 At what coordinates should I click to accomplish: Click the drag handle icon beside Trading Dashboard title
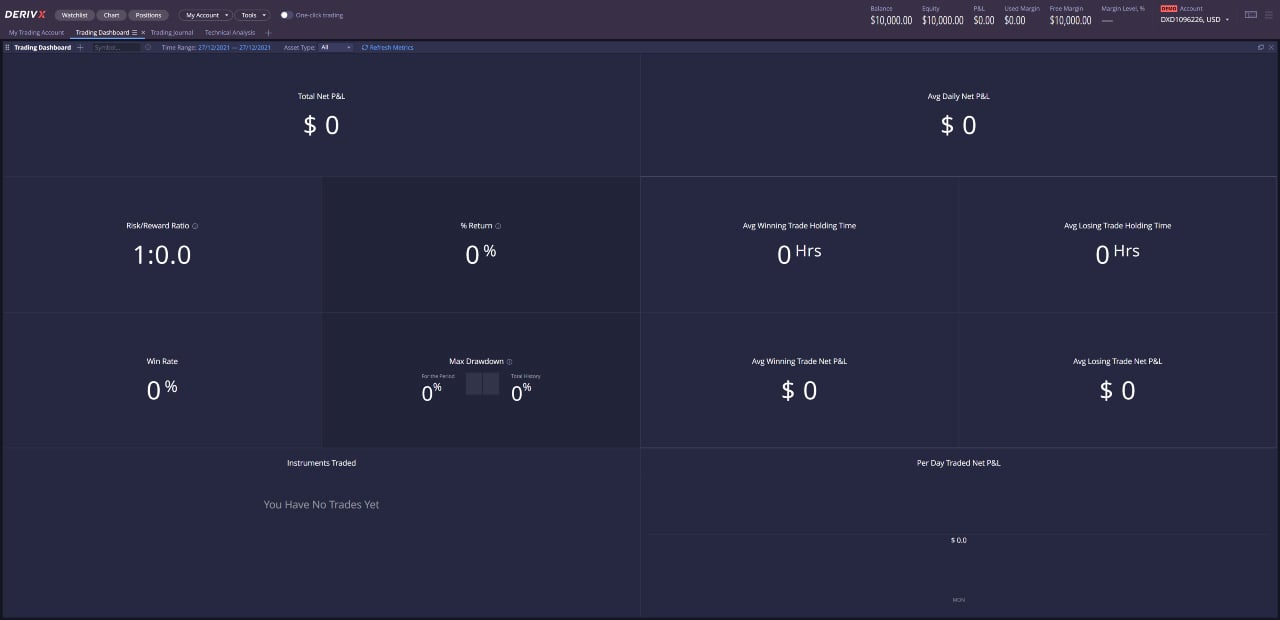[8, 47]
